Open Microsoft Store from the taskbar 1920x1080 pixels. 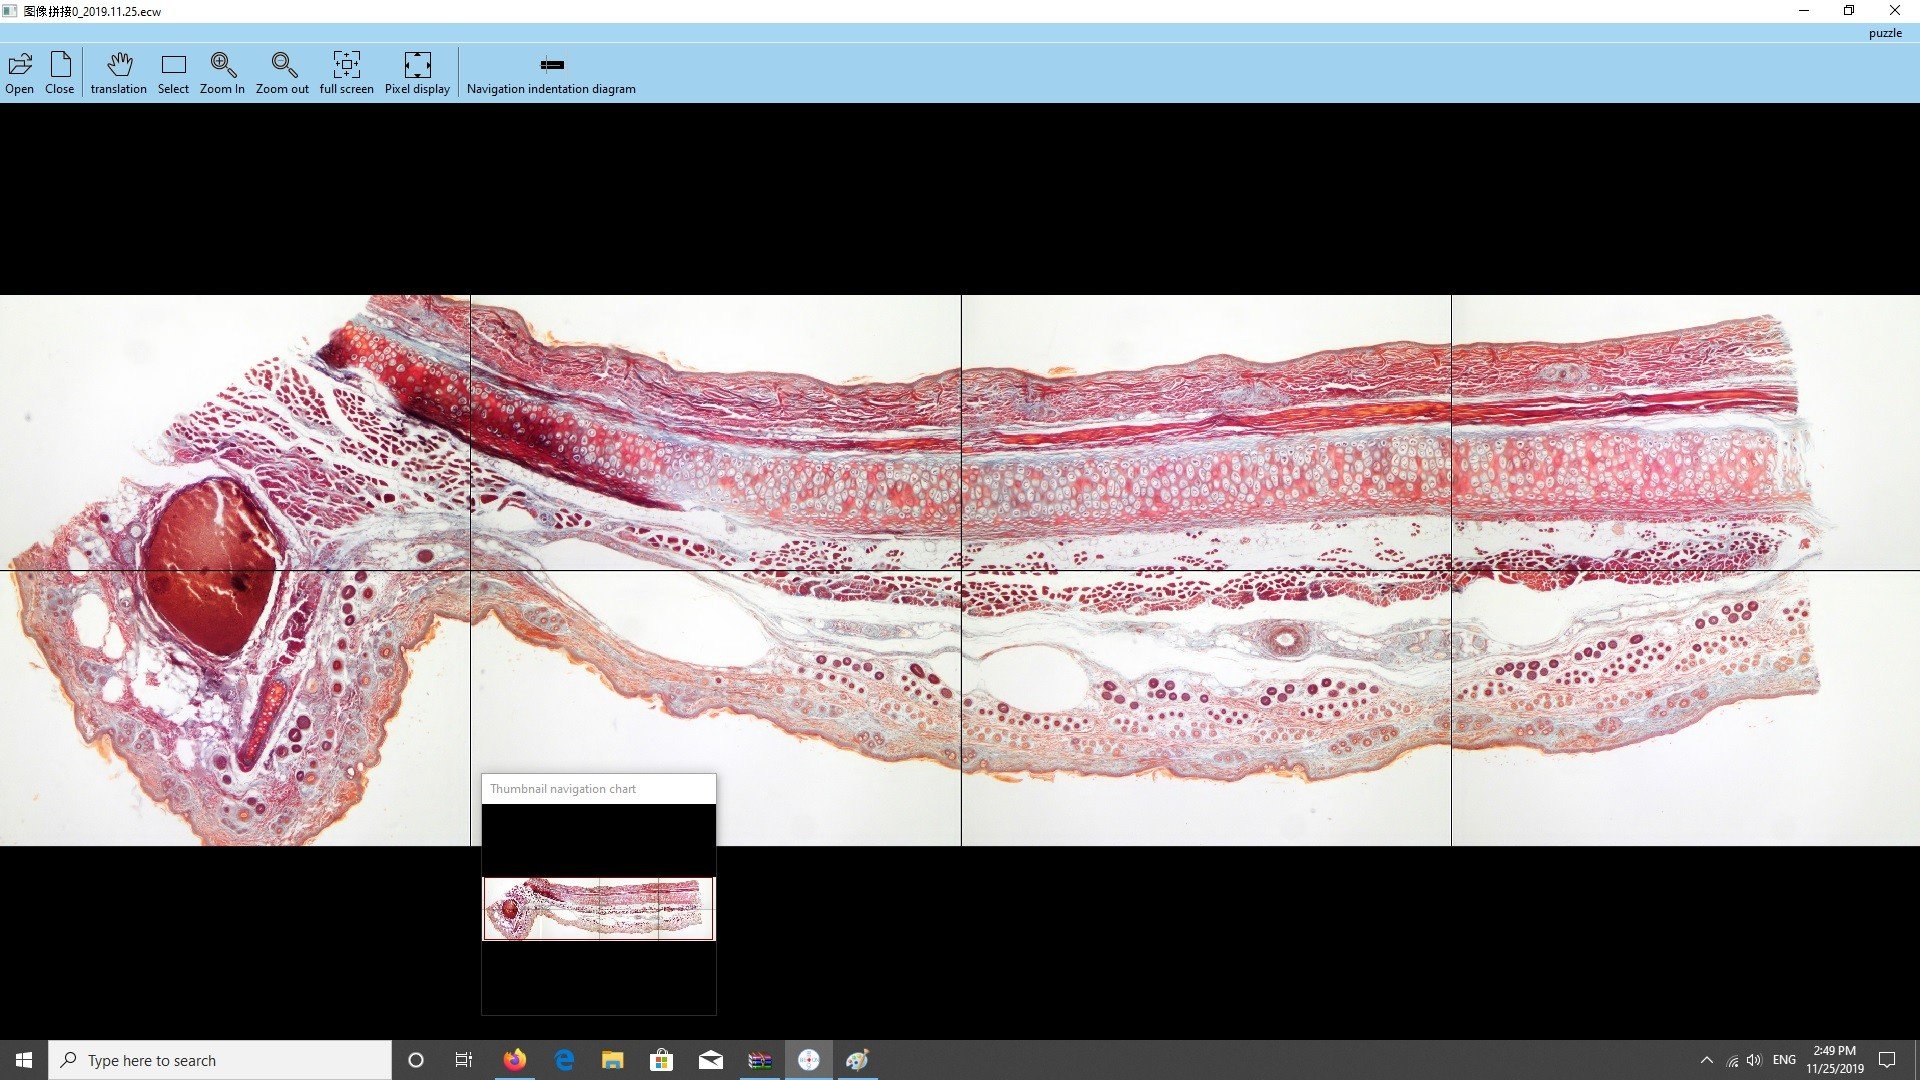[661, 1060]
